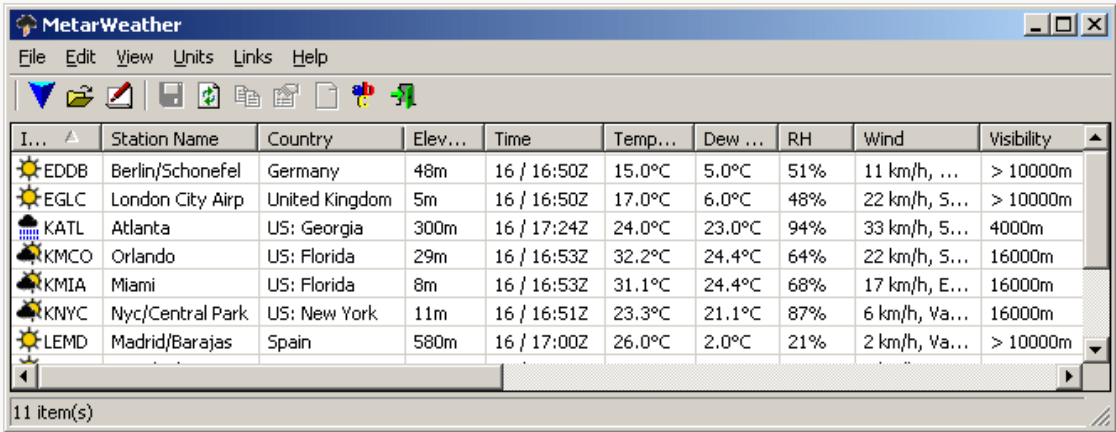Sort by Time column header
Viewport: 1116px width, 432px height.
(x=544, y=139)
